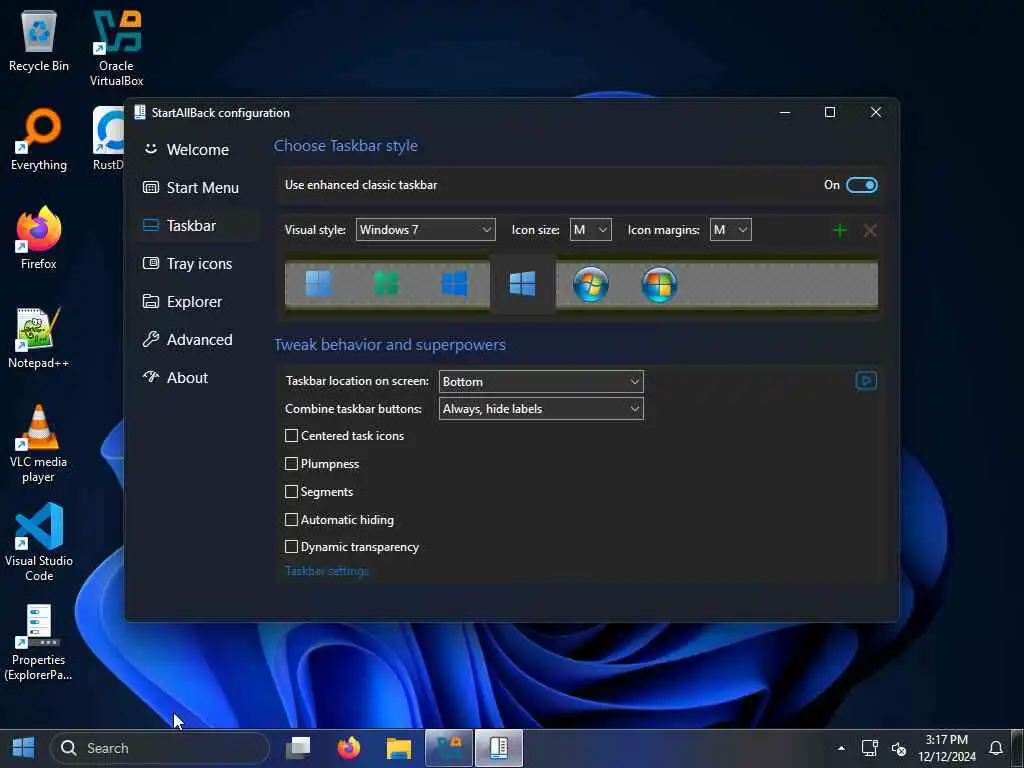Click Show desktop strip at taskbar end

point(1017,748)
